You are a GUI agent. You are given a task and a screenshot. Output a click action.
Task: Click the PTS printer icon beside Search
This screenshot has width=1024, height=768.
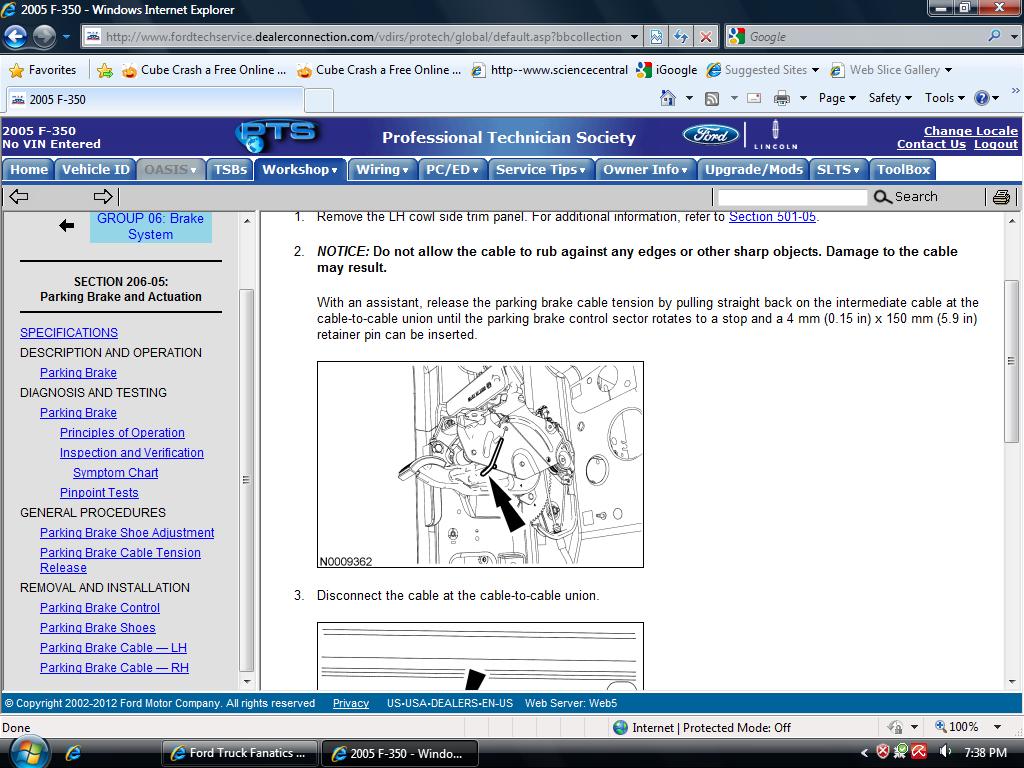(1001, 197)
